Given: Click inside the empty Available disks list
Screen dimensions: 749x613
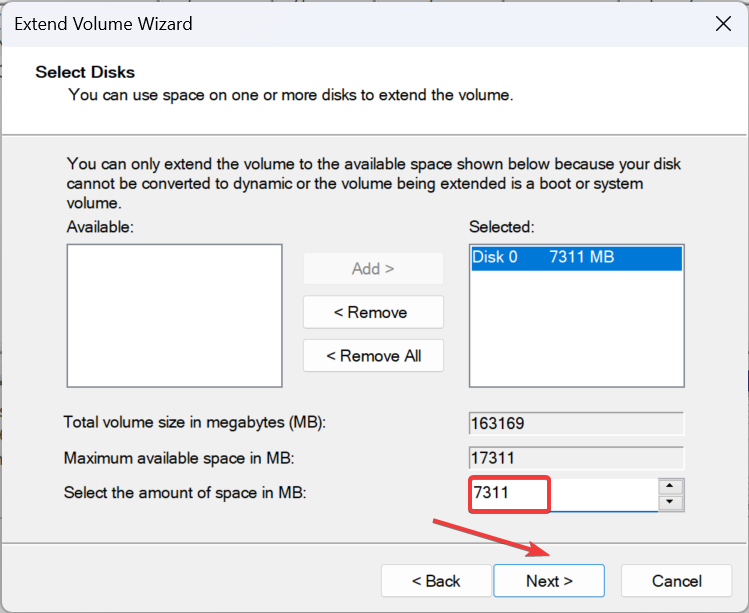Looking at the screenshot, I should 174,315.
